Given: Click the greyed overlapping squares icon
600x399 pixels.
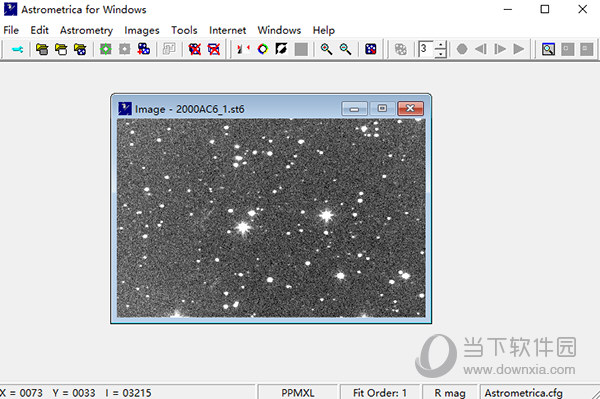Looking at the screenshot, I should [169, 49].
